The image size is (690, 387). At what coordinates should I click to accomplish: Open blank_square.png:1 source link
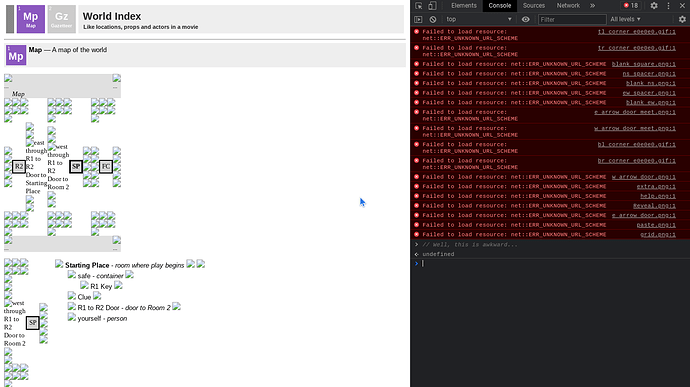[643, 64]
